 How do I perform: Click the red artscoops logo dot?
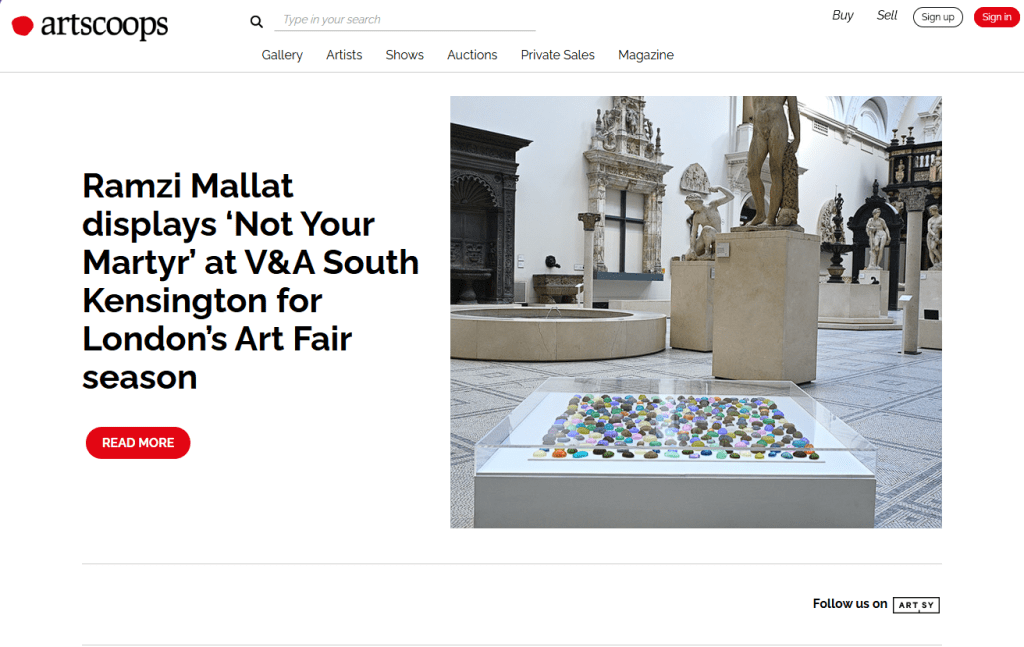click(x=22, y=25)
